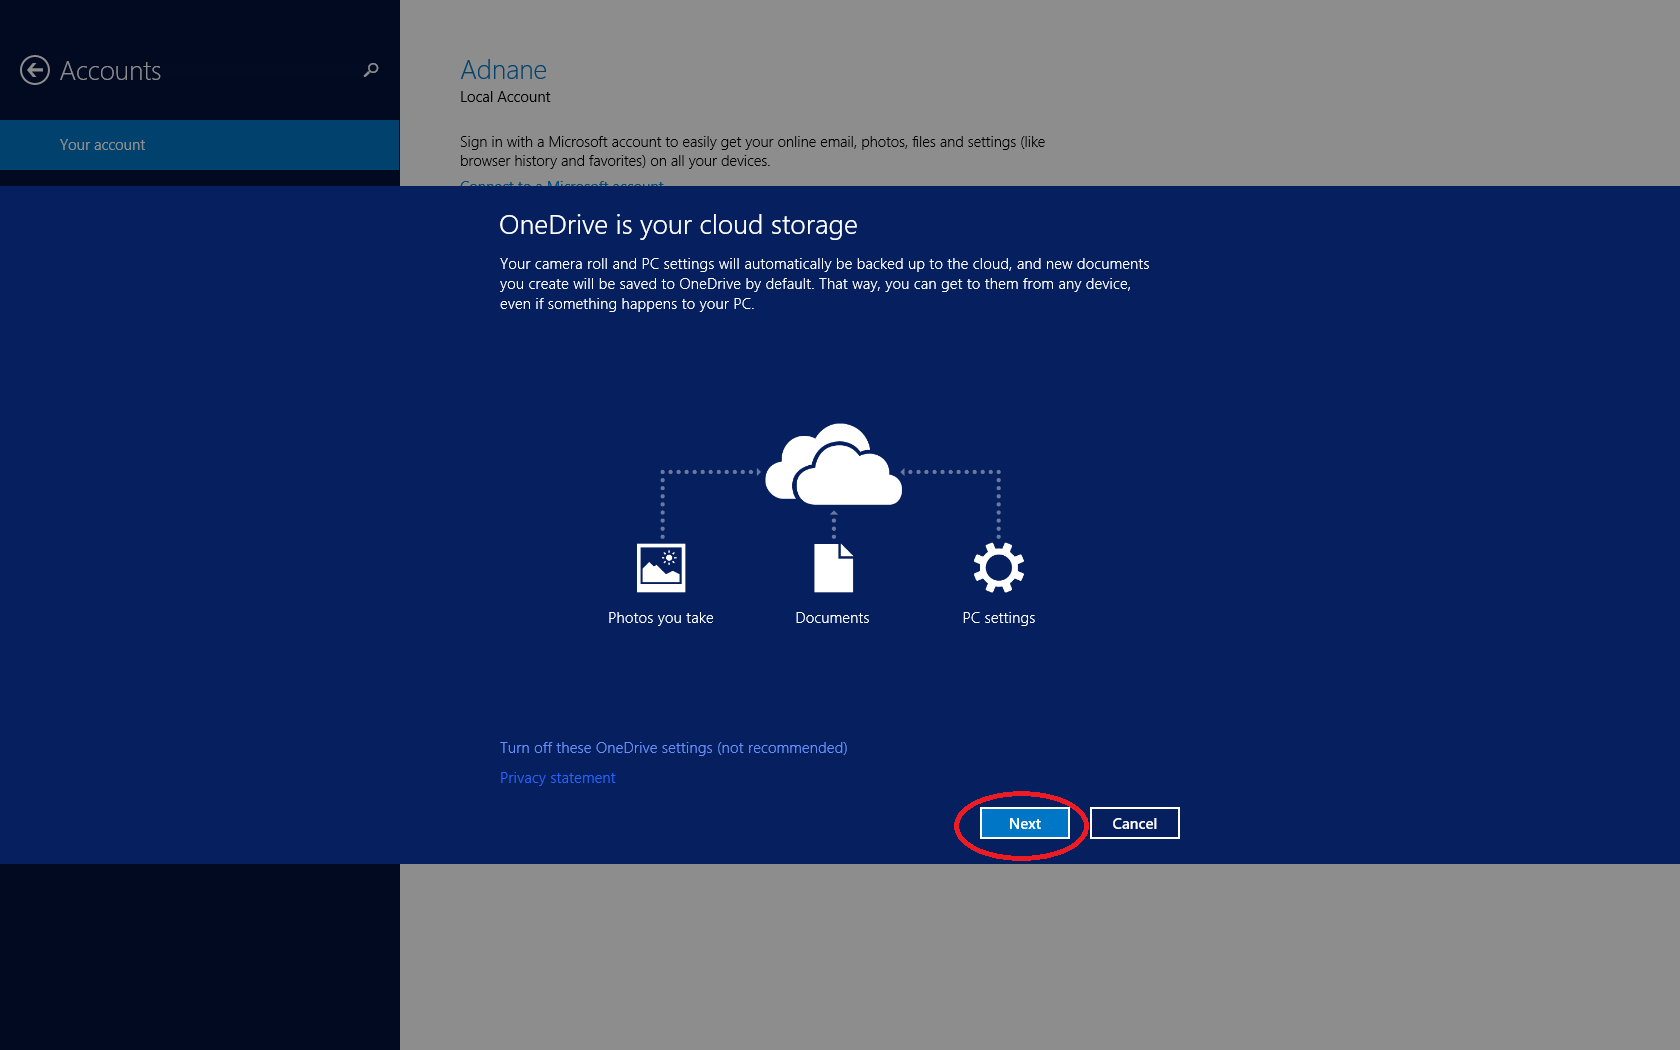Click the Accounts title text
Image resolution: width=1680 pixels, height=1050 pixels.
click(x=110, y=71)
